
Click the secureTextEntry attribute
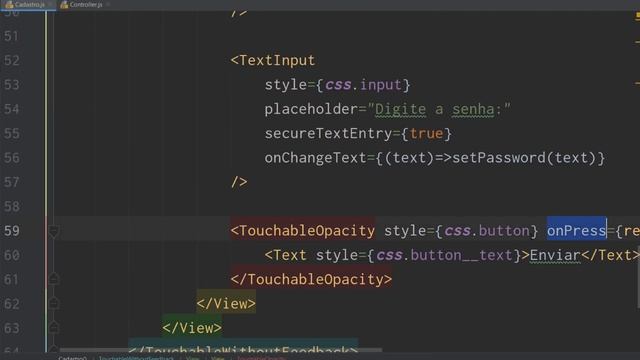(x=328, y=133)
